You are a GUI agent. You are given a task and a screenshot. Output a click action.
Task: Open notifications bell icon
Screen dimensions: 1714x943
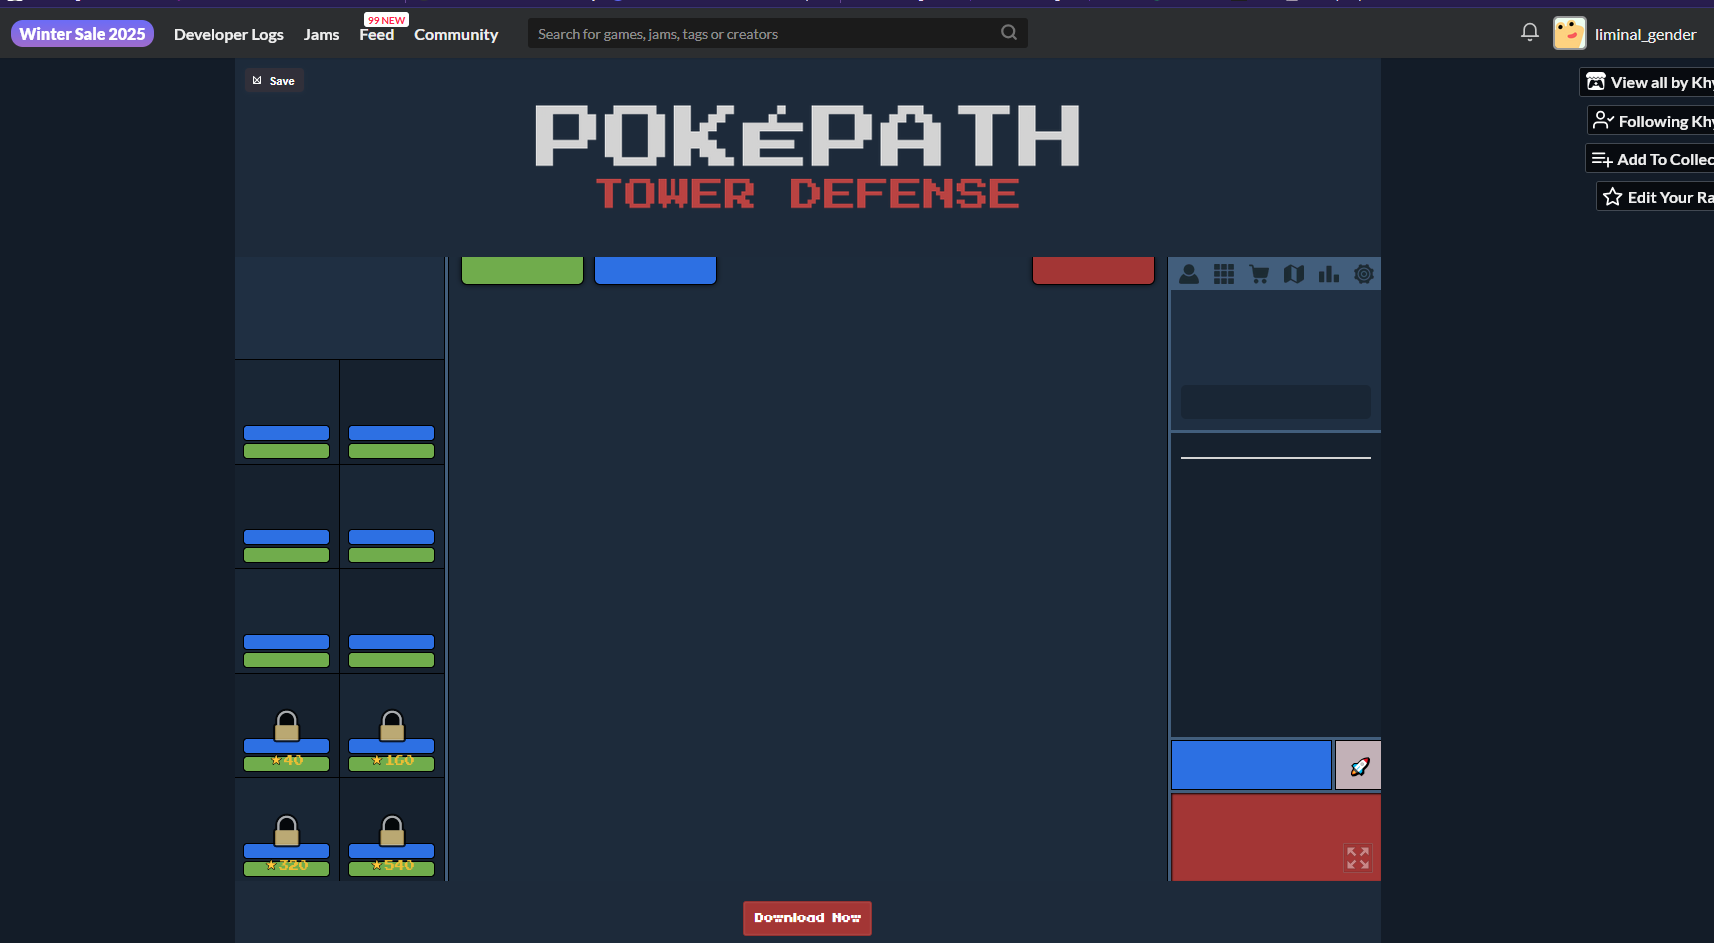coord(1530,33)
